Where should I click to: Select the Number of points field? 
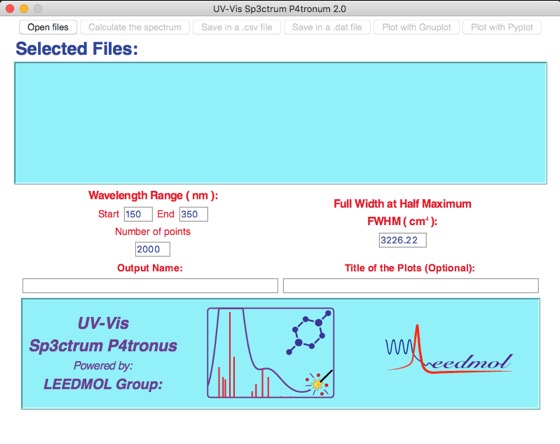[x=152, y=249]
